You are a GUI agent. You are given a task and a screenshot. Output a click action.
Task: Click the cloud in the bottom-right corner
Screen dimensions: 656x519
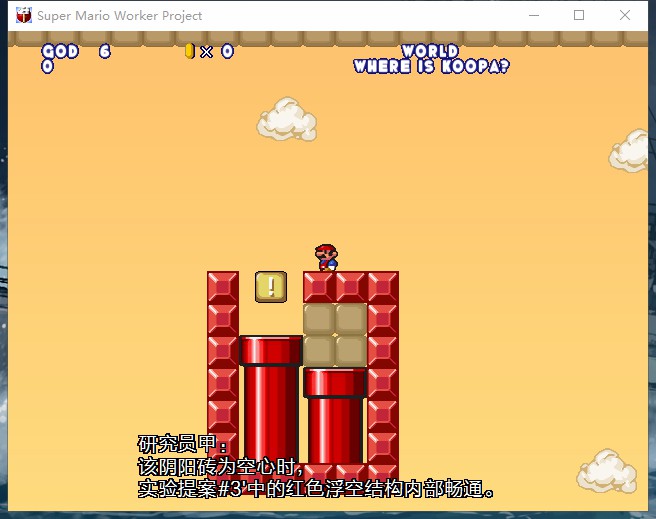607,471
